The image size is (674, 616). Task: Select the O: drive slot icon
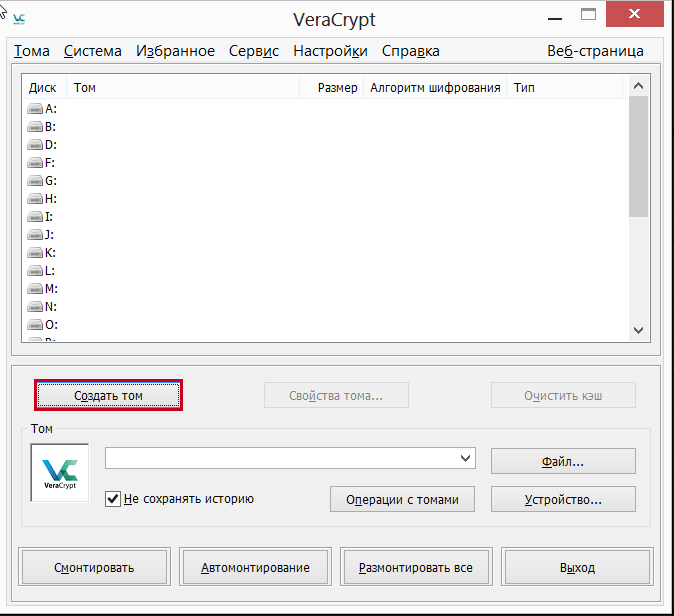pyautogui.click(x=35, y=325)
